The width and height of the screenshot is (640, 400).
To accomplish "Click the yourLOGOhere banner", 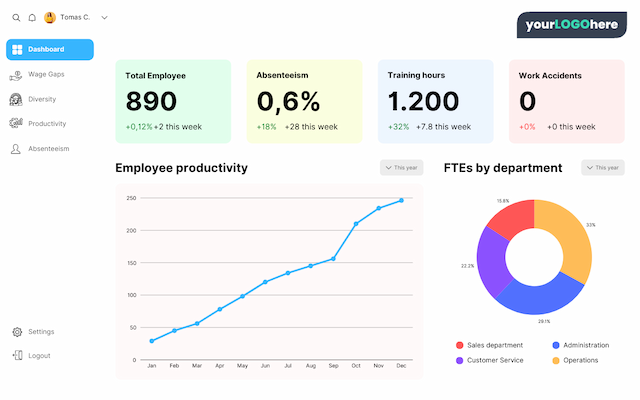I will (x=570, y=24).
